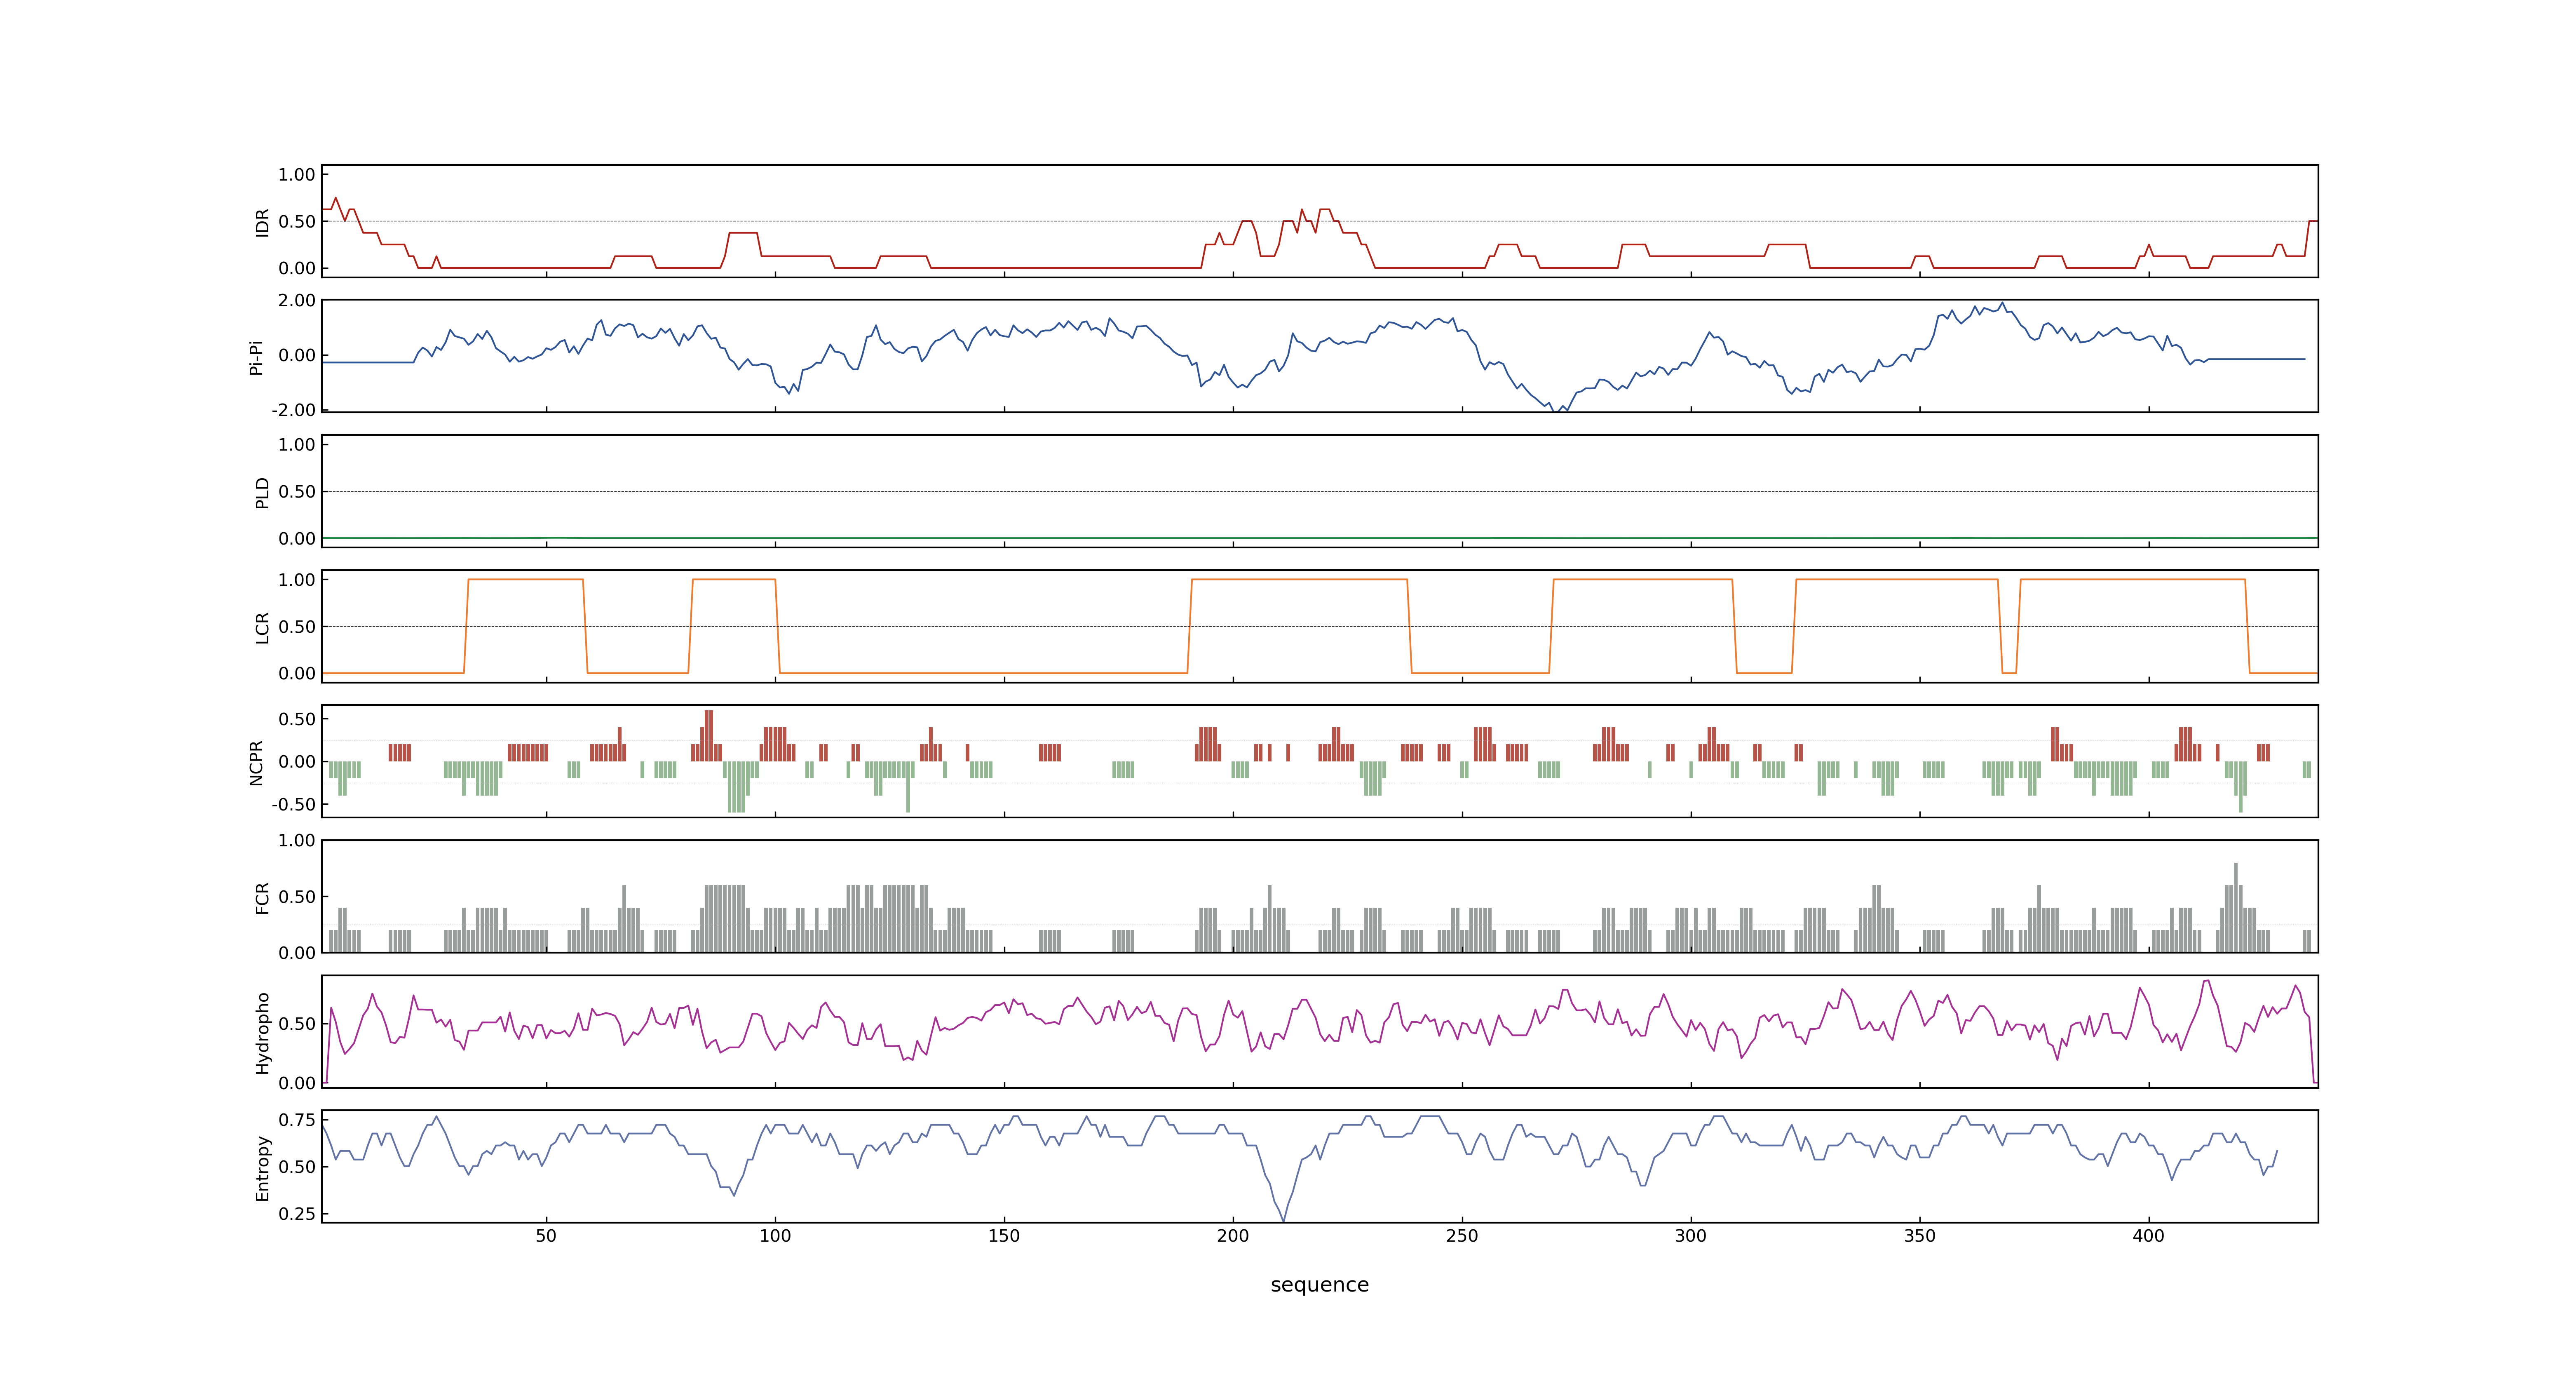Click x-axis tick label 300
Screen dimensions: 2576x1374
[x=1691, y=1236]
